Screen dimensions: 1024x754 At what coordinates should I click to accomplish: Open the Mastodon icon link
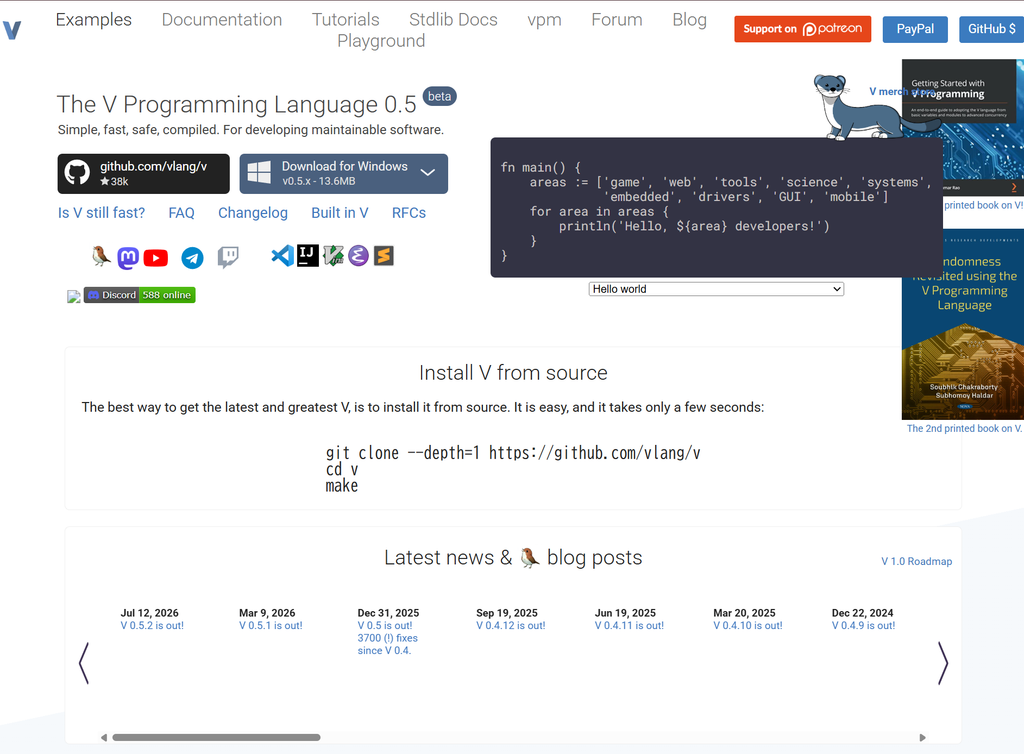pyautogui.click(x=128, y=257)
